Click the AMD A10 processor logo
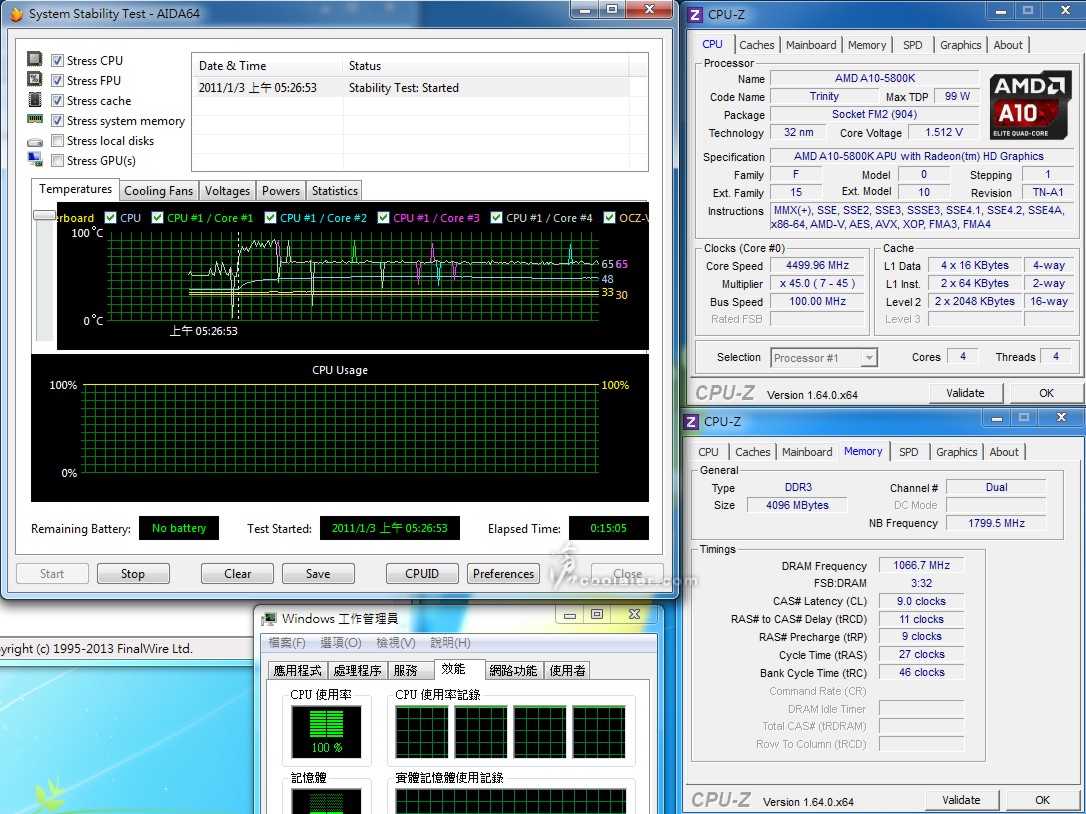 tap(1029, 106)
